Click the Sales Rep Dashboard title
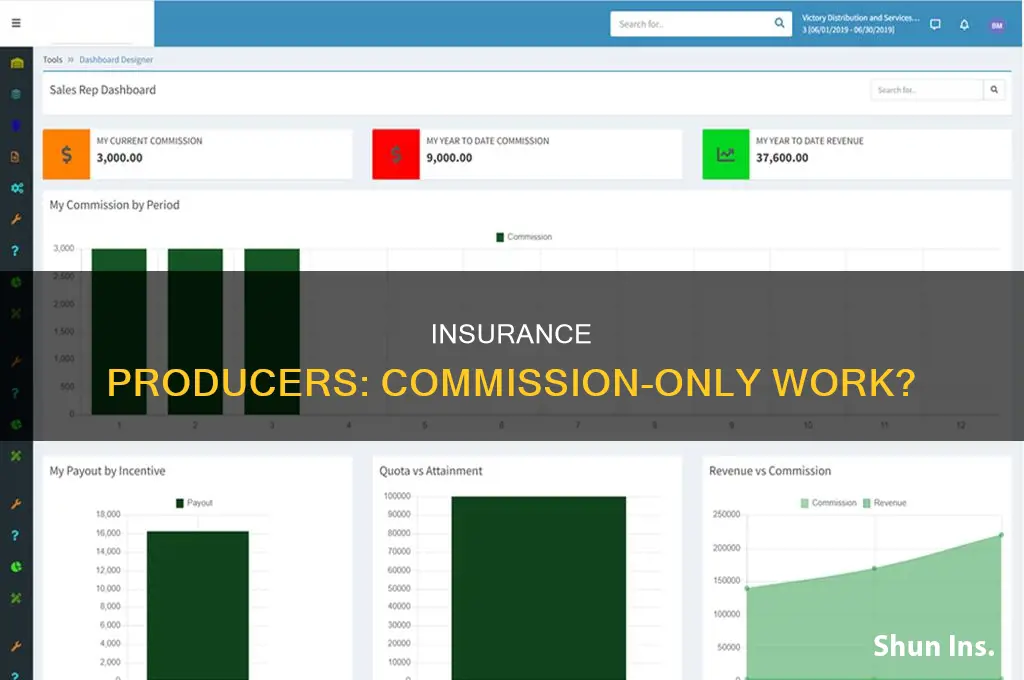Viewport: 1024px width, 680px height. coord(103,90)
